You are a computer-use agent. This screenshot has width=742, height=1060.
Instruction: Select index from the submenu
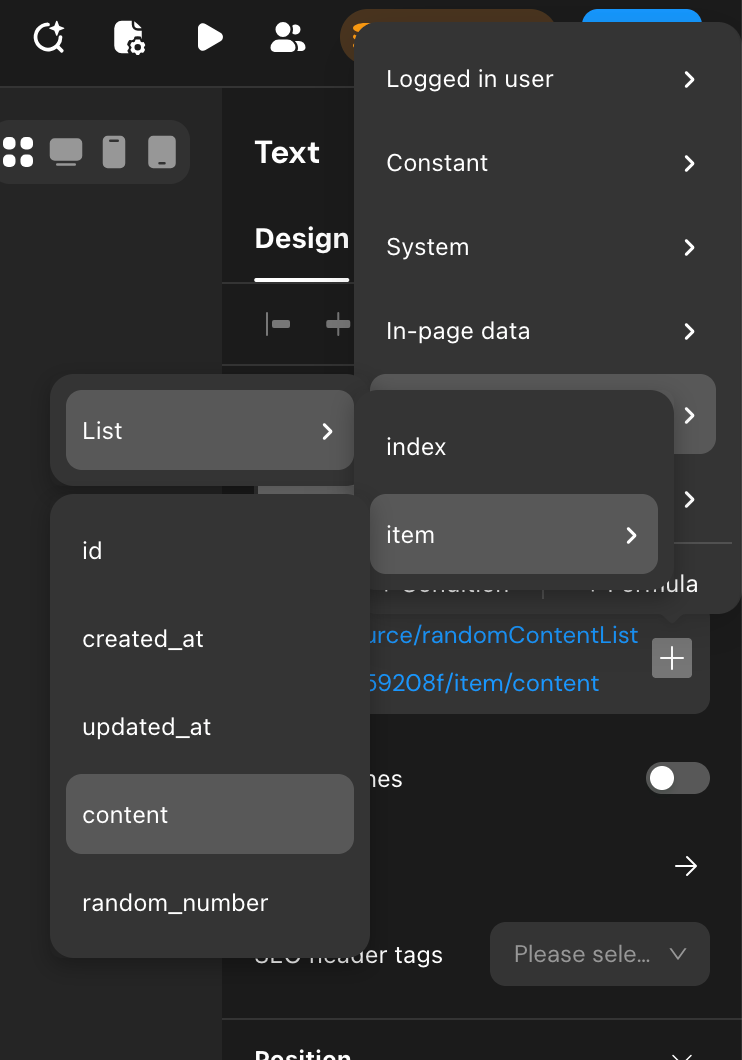point(416,447)
